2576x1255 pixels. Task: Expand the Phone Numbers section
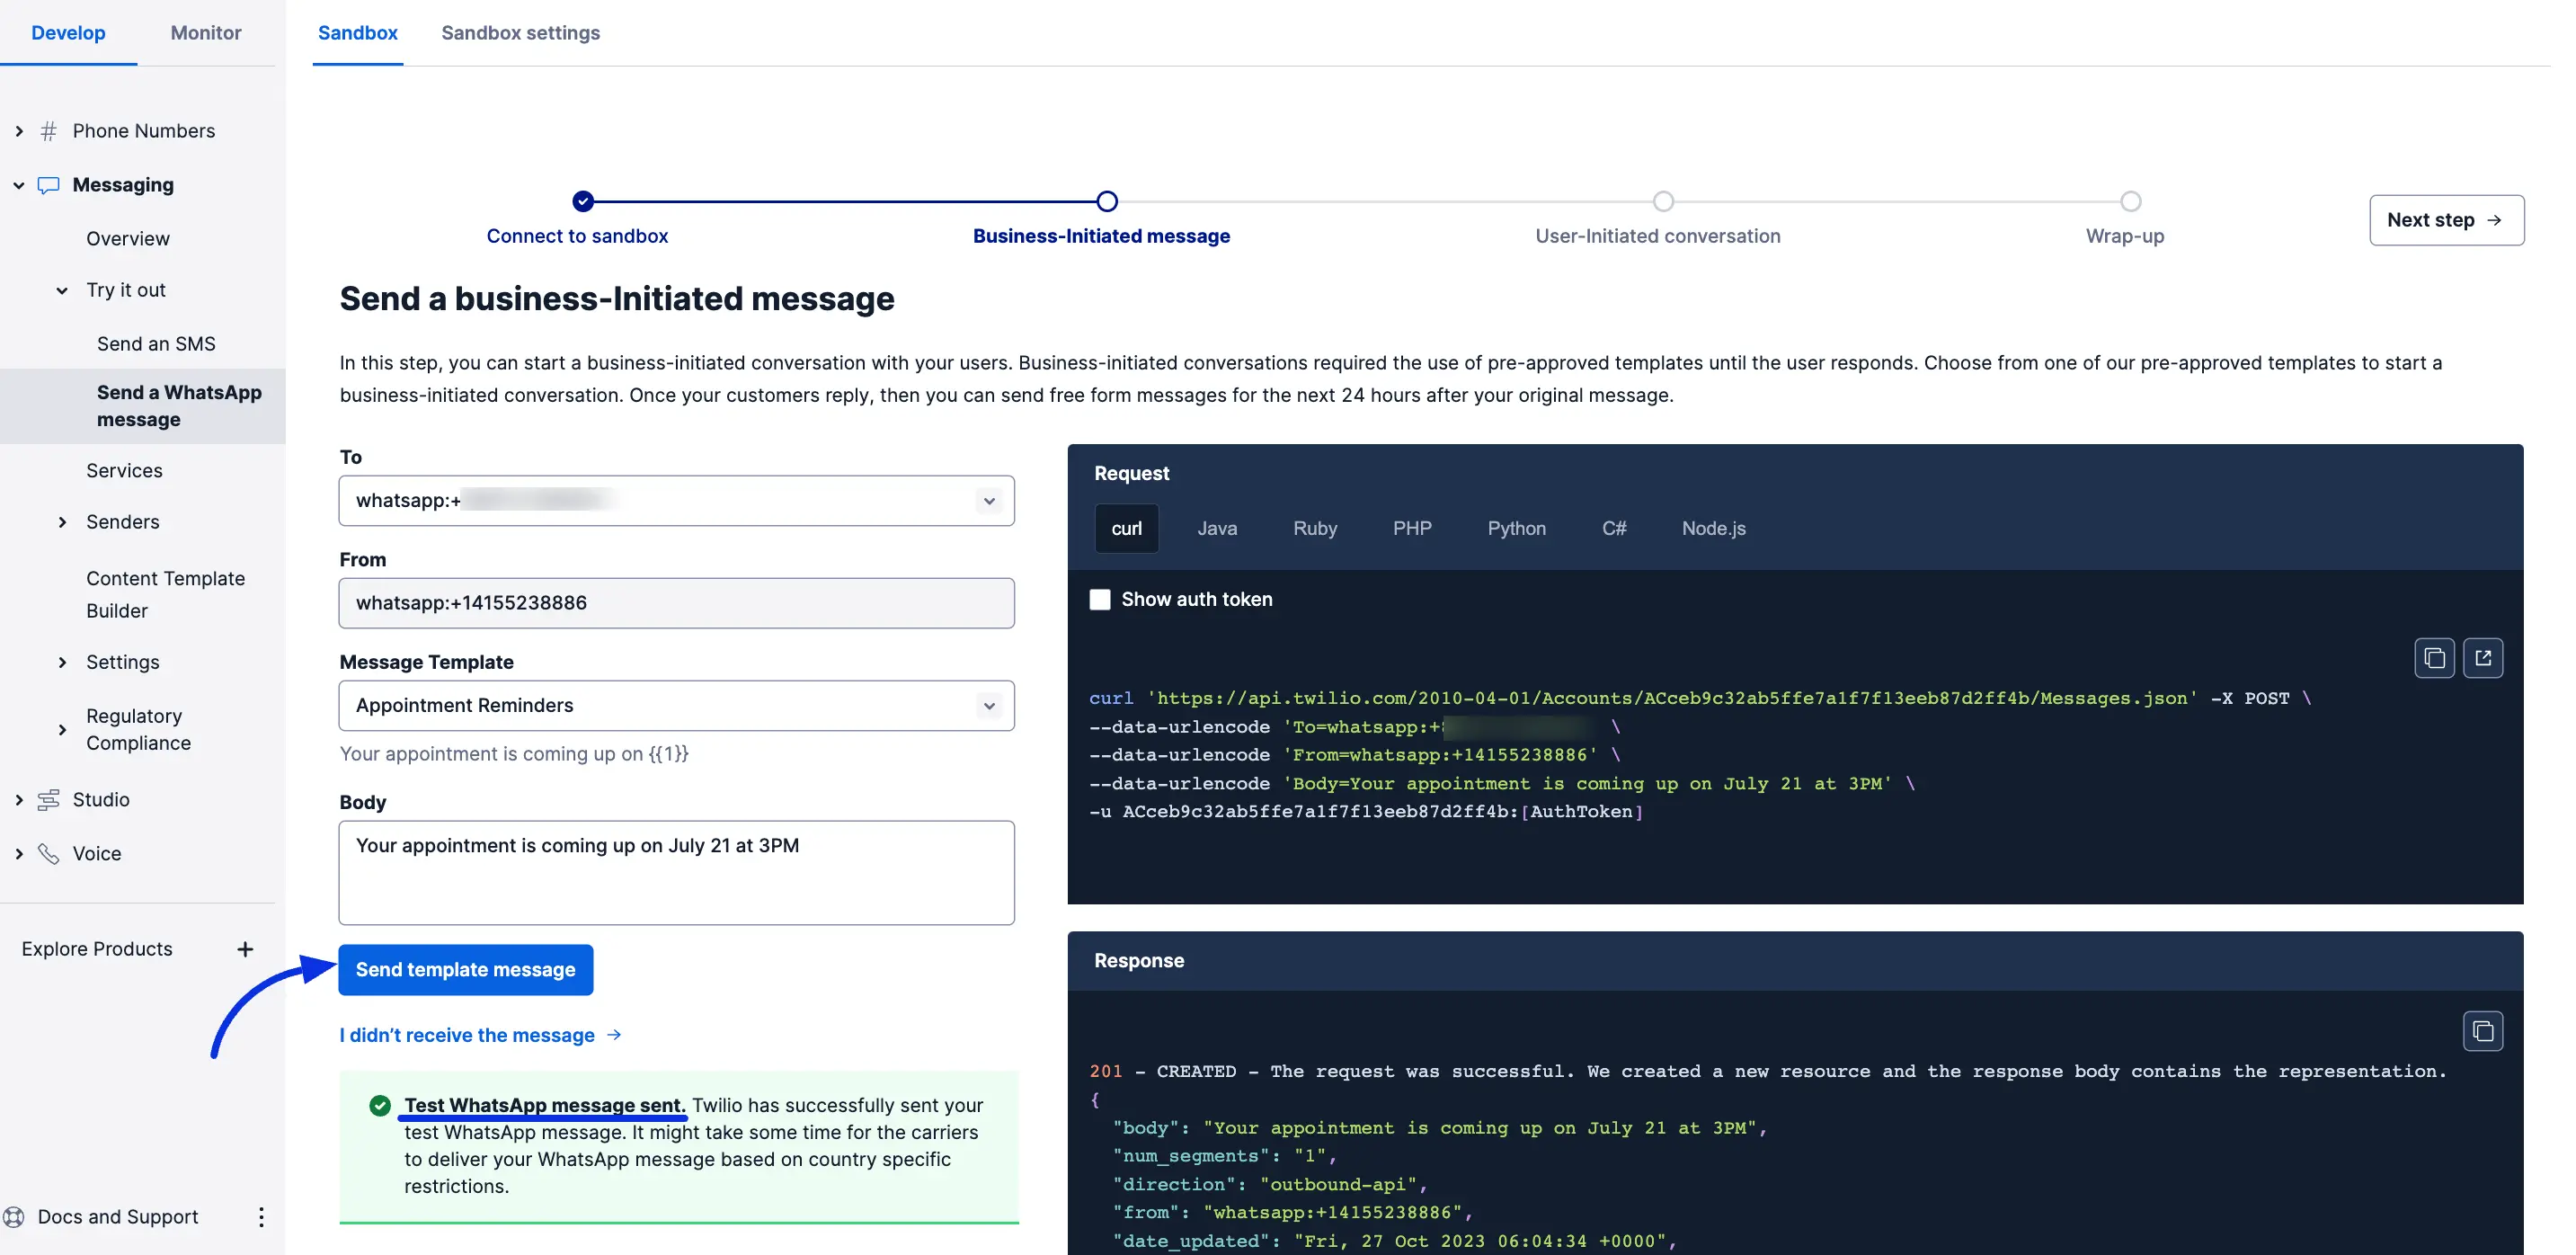(x=19, y=131)
